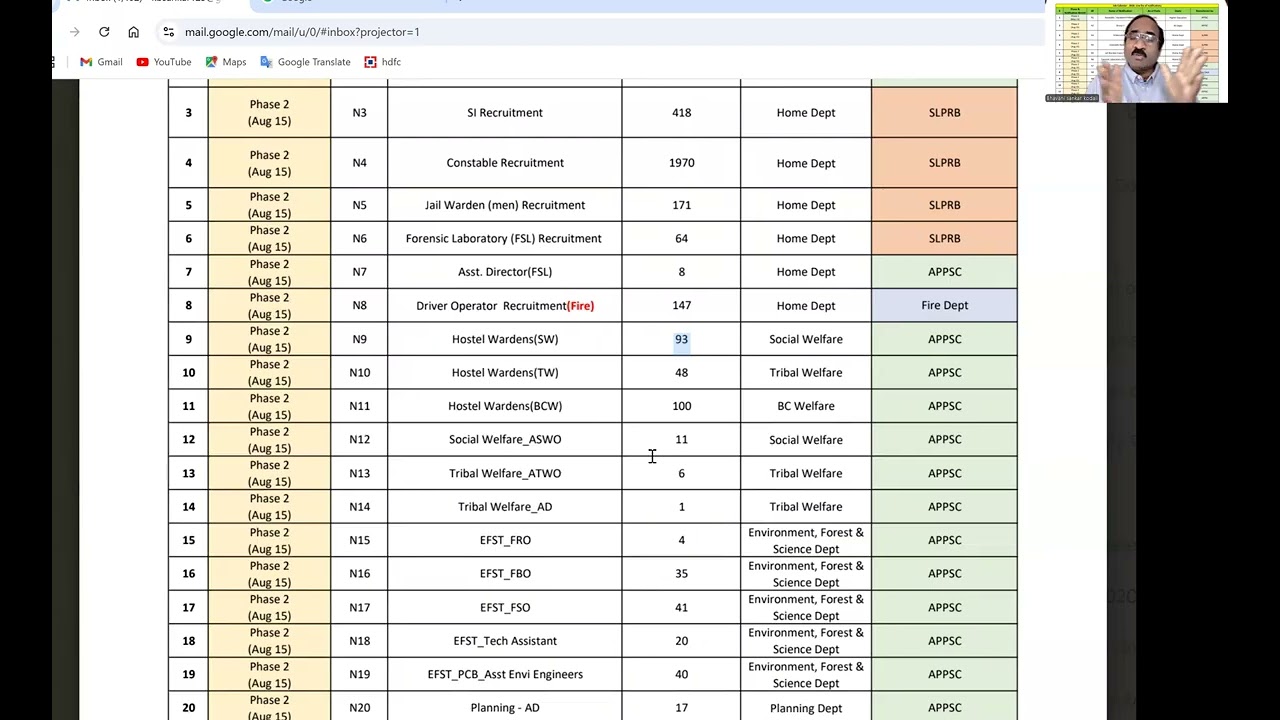
Task: Click vacancy count '1970'
Action: [682, 163]
